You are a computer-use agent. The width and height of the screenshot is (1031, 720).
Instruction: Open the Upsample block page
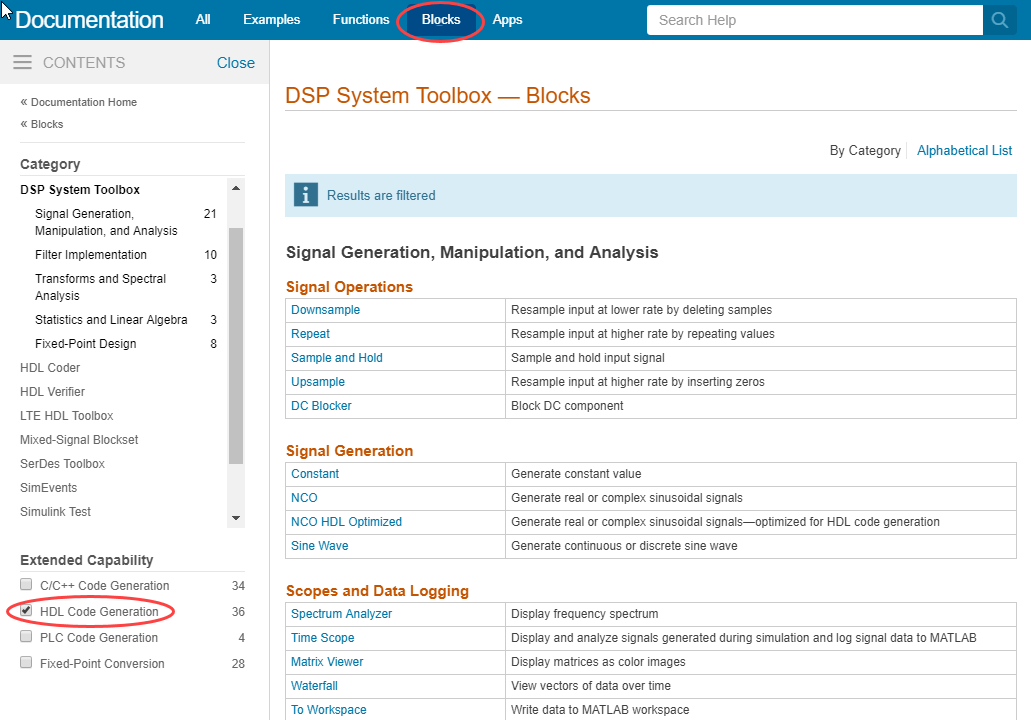pyautogui.click(x=318, y=382)
